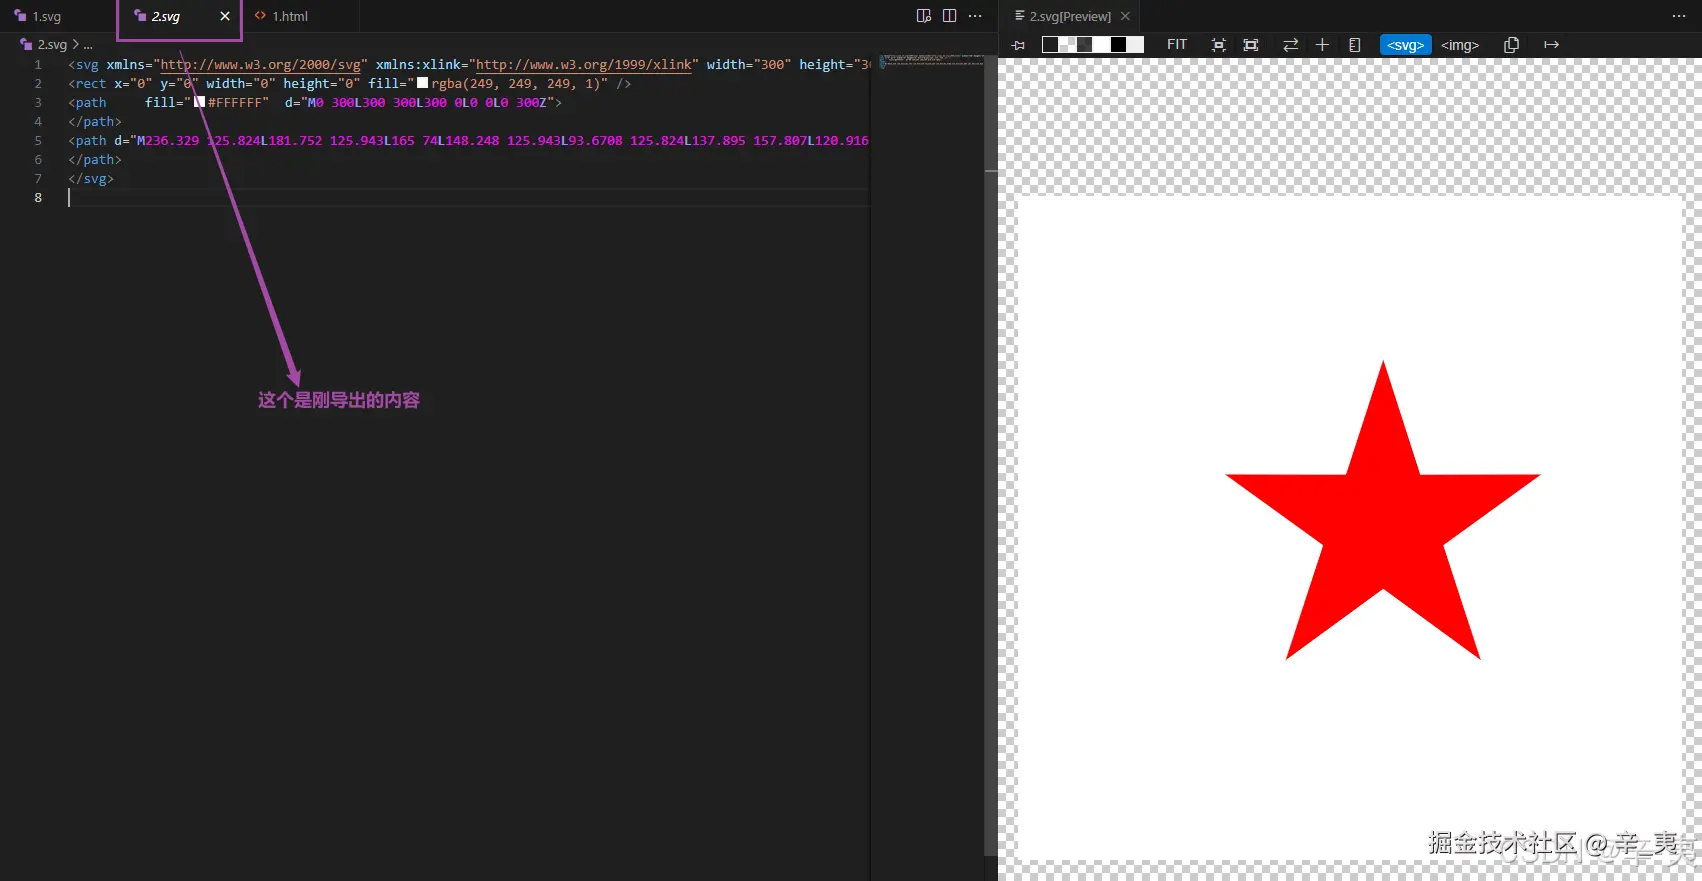Open the preview-to-side icon in editor actions
This screenshot has width=1702, height=881.
pos(924,16)
